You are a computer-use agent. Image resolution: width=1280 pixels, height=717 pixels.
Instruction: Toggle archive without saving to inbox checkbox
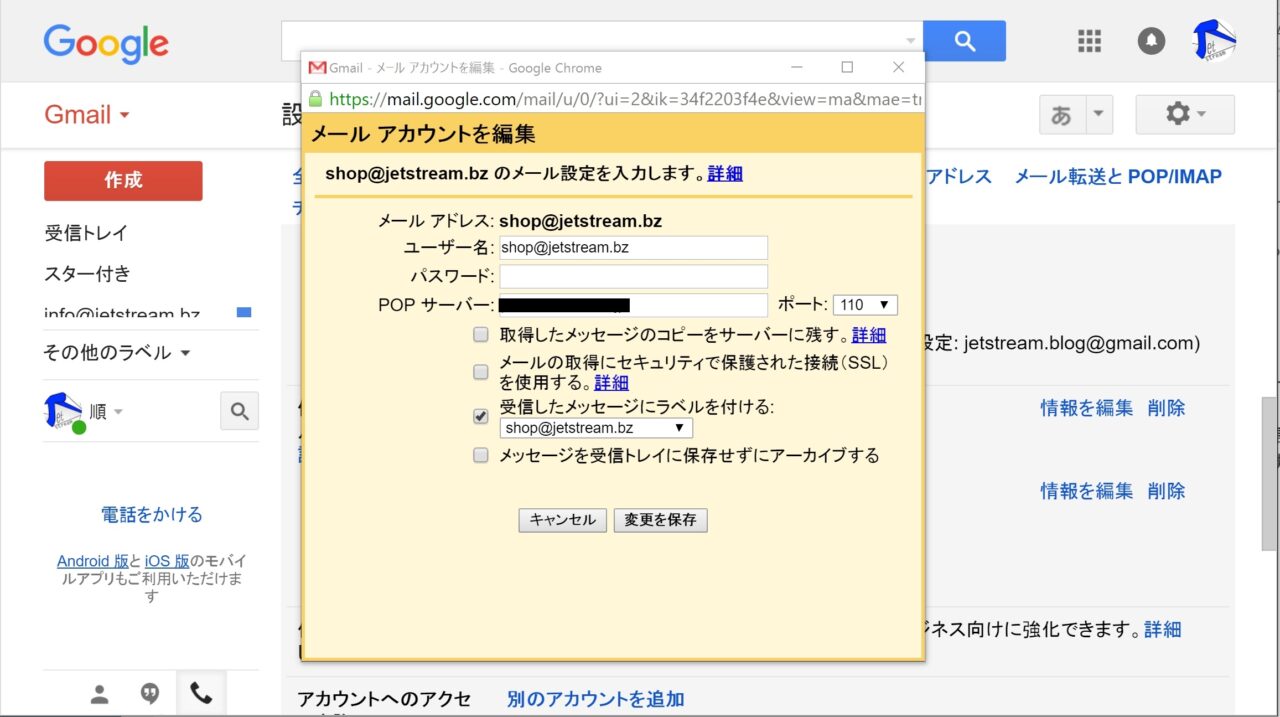pos(481,456)
